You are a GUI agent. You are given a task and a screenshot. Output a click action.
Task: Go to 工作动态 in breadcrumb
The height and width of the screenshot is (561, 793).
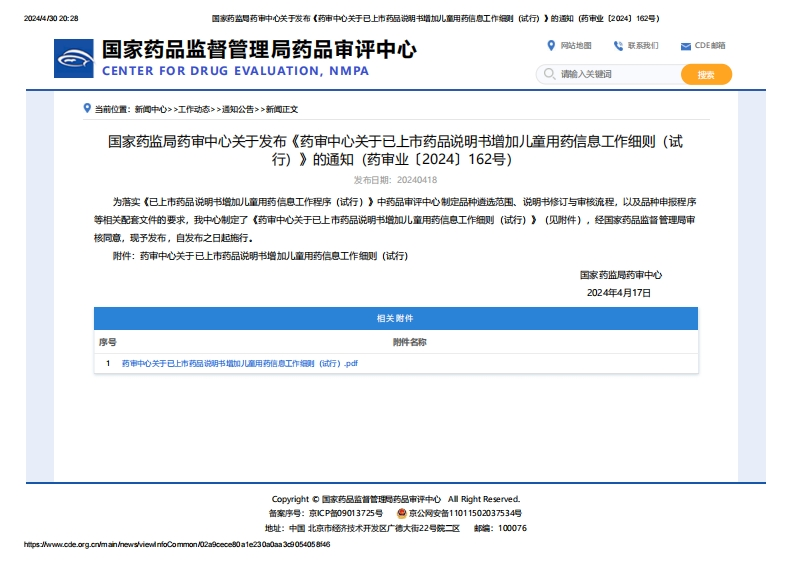(x=194, y=109)
